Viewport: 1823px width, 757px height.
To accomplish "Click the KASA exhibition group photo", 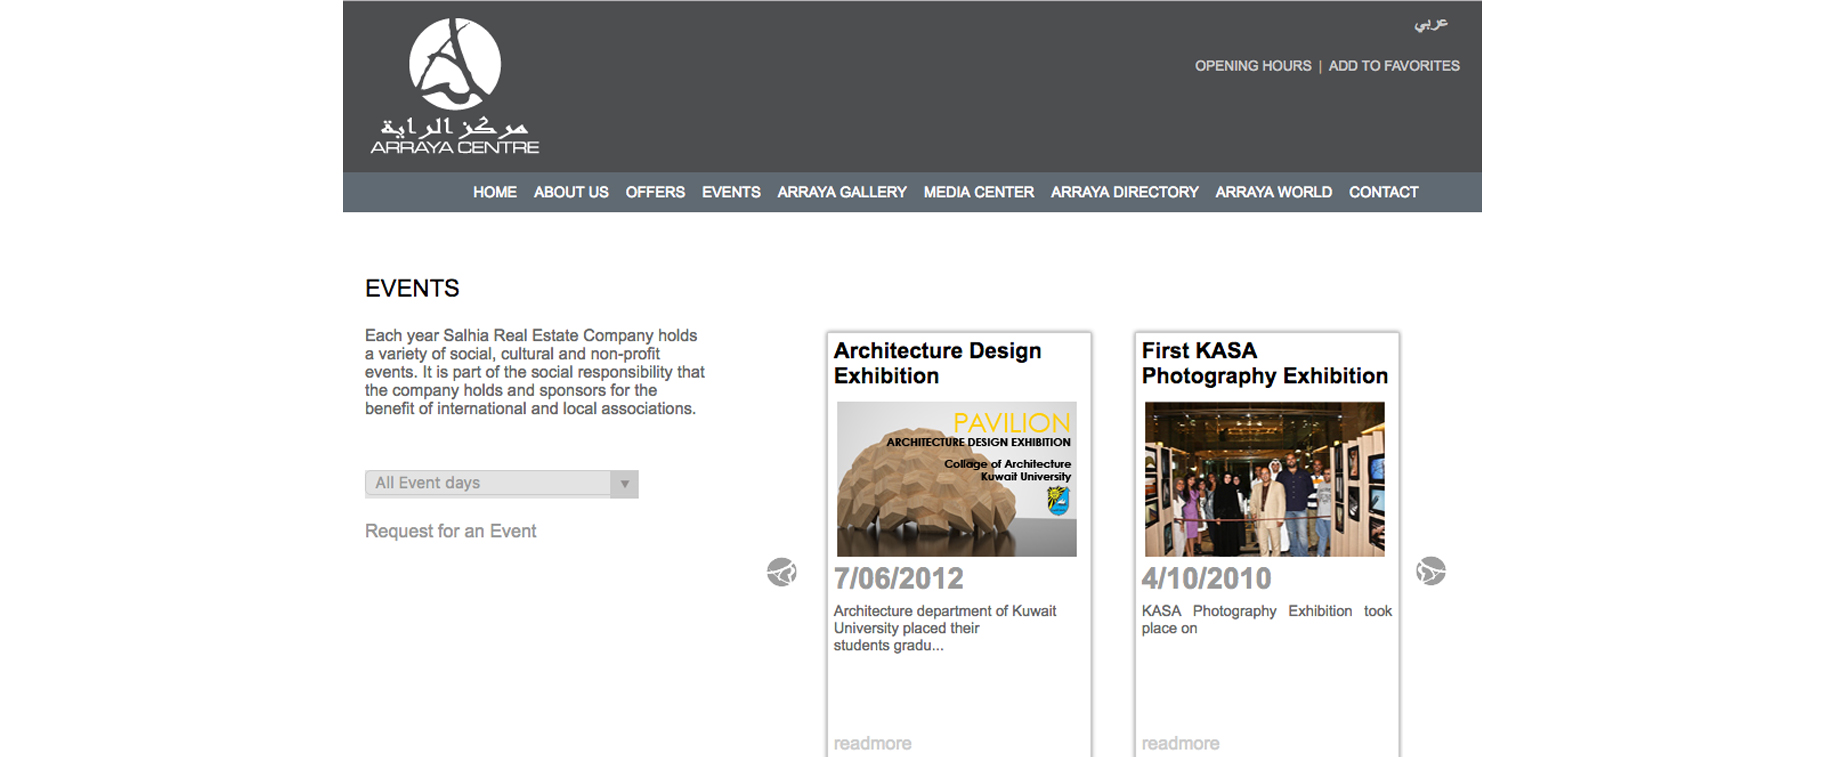I will point(1265,479).
